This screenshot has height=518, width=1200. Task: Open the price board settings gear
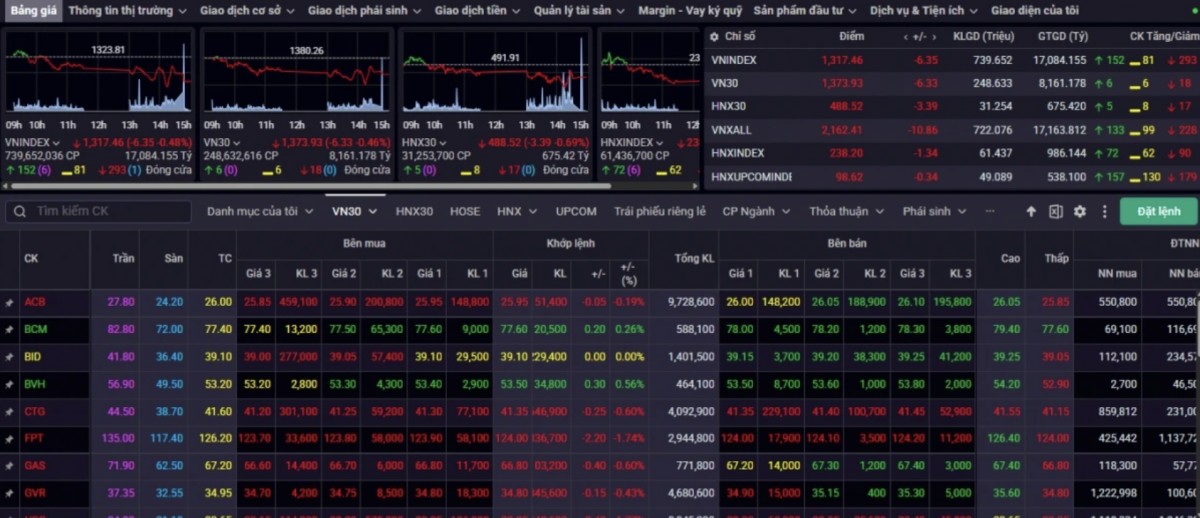(x=1080, y=212)
